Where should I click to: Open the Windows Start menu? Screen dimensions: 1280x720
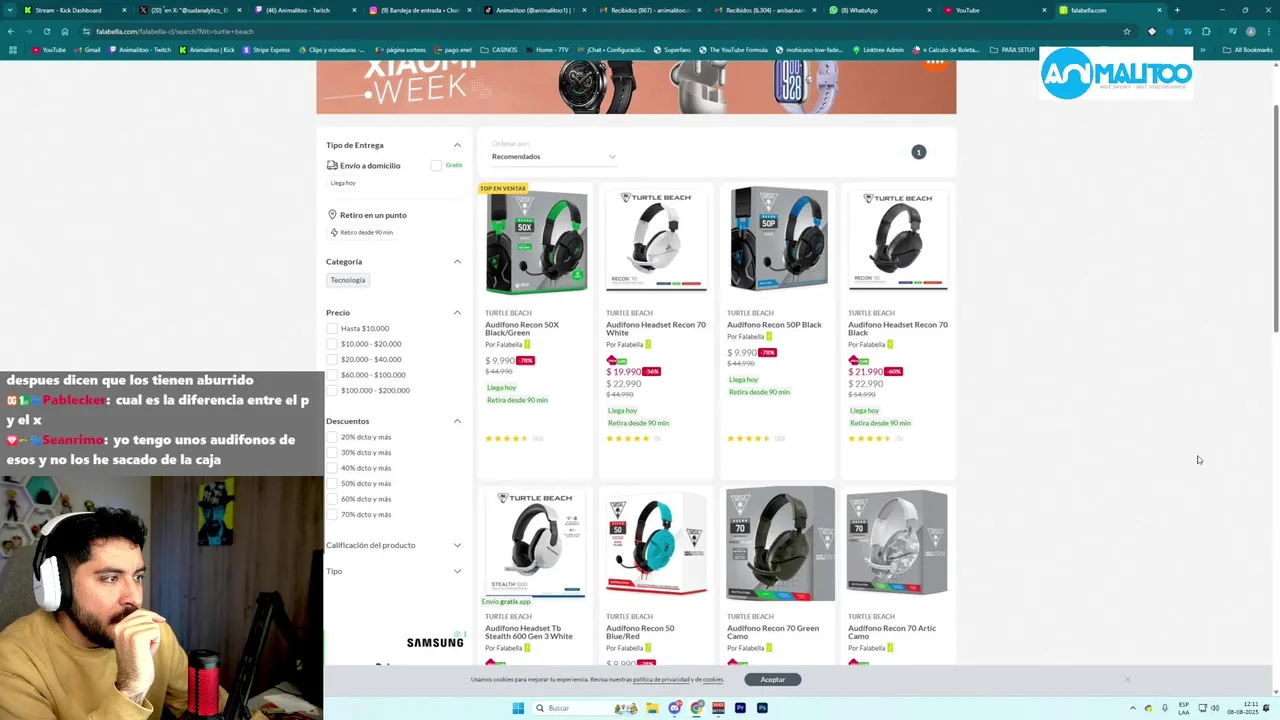518,708
